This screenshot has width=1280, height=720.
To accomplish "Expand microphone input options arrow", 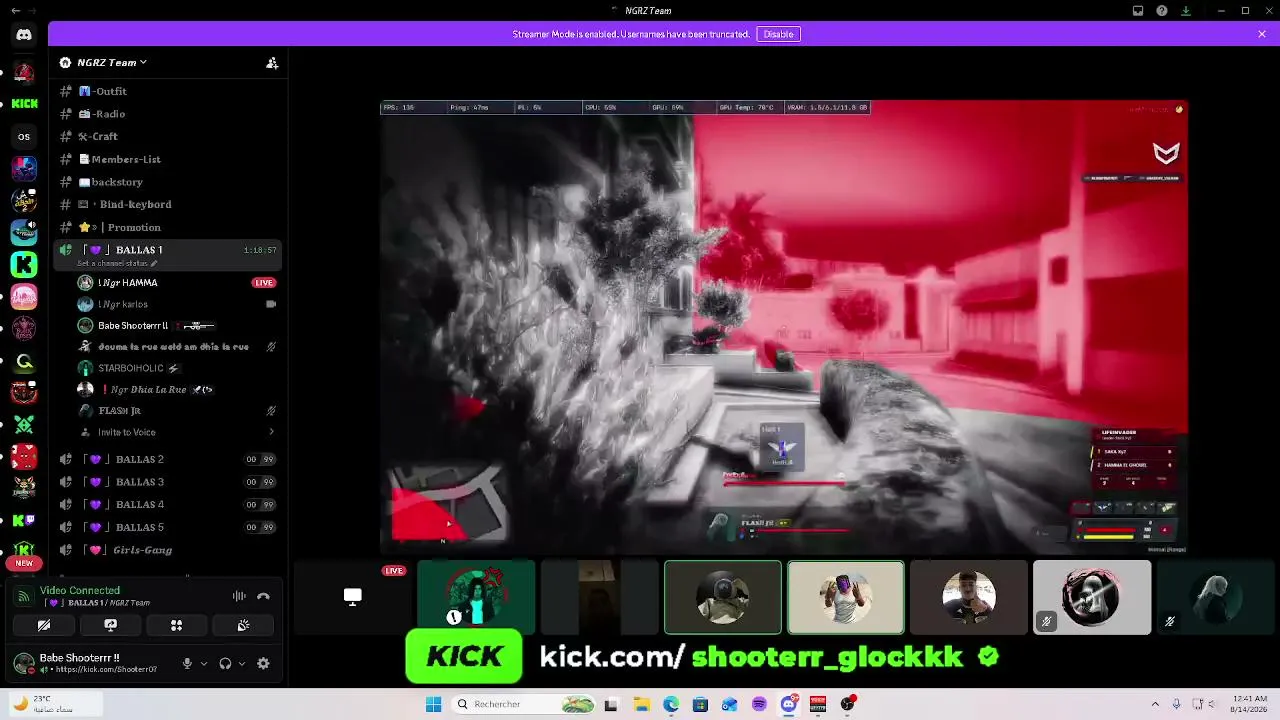I will tap(204, 663).
